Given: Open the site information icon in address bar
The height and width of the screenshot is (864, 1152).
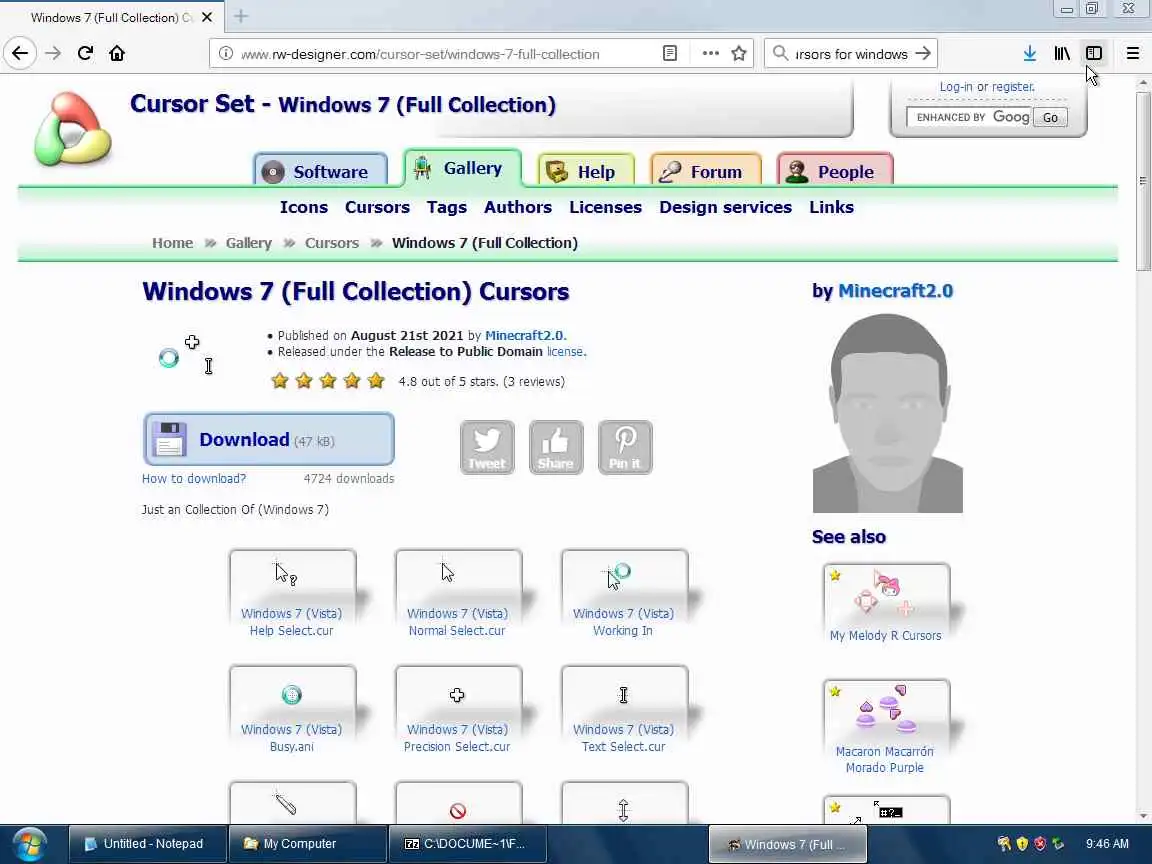Looking at the screenshot, I should (226, 54).
